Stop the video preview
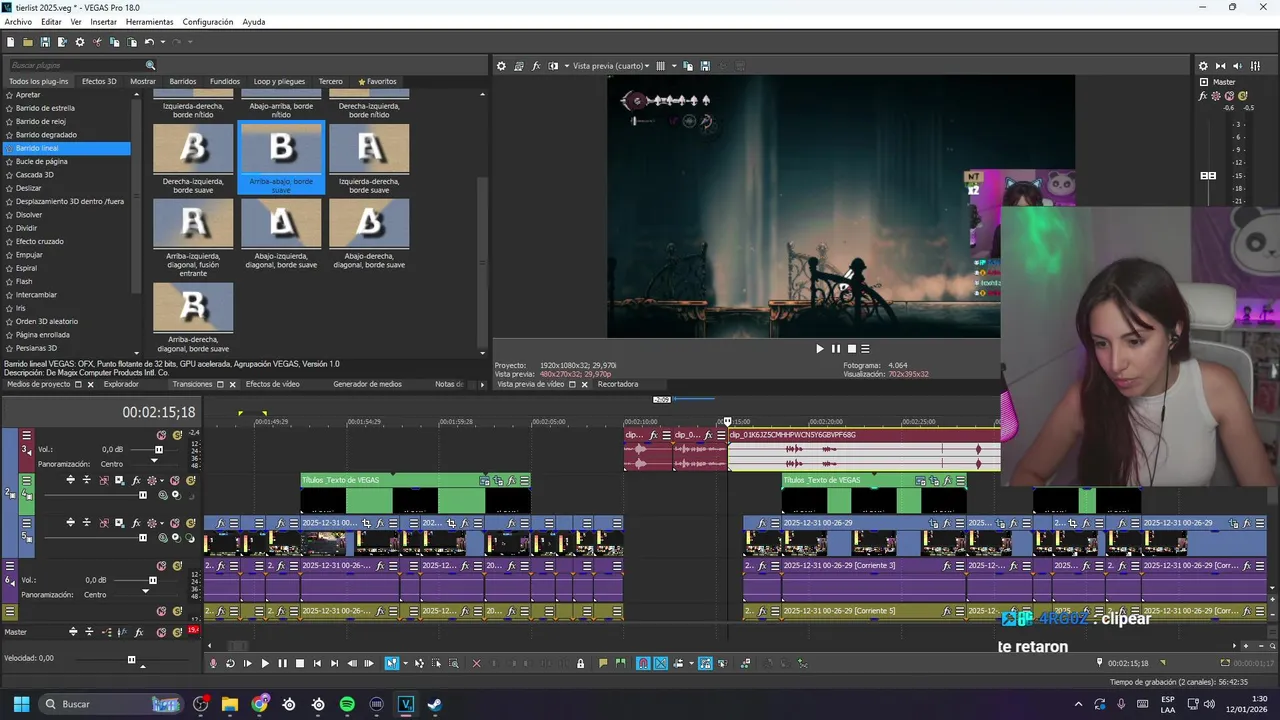Image resolution: width=1280 pixels, height=720 pixels. pos(852,349)
